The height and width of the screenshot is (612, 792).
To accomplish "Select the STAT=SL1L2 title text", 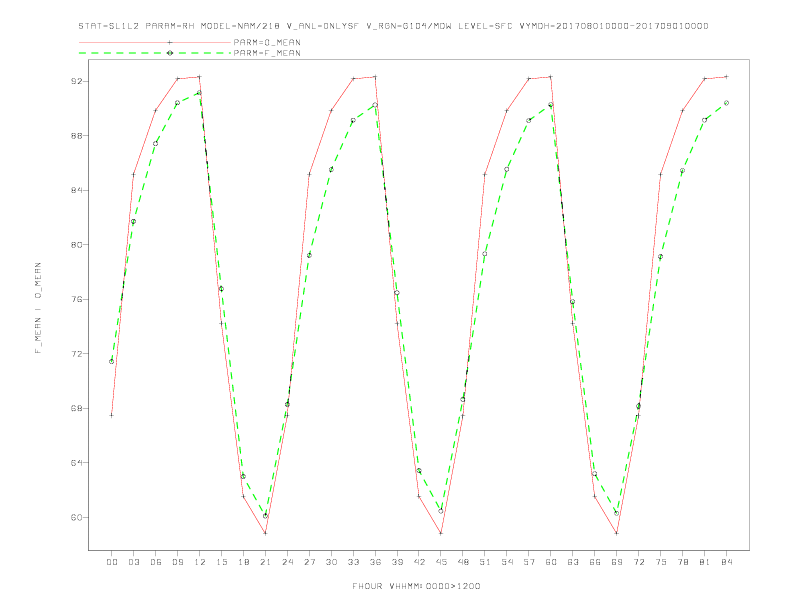I will (x=109, y=26).
